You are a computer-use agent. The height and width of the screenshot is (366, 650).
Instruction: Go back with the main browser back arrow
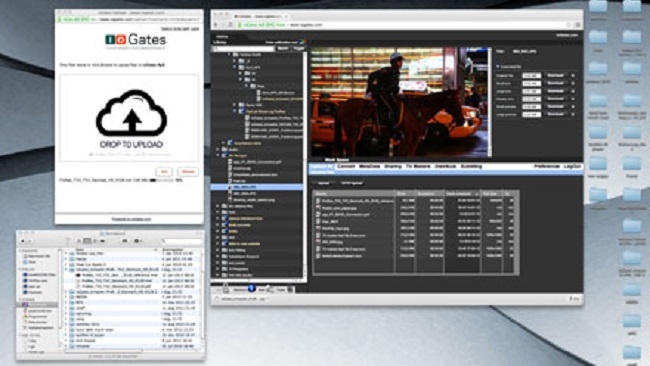(216, 25)
